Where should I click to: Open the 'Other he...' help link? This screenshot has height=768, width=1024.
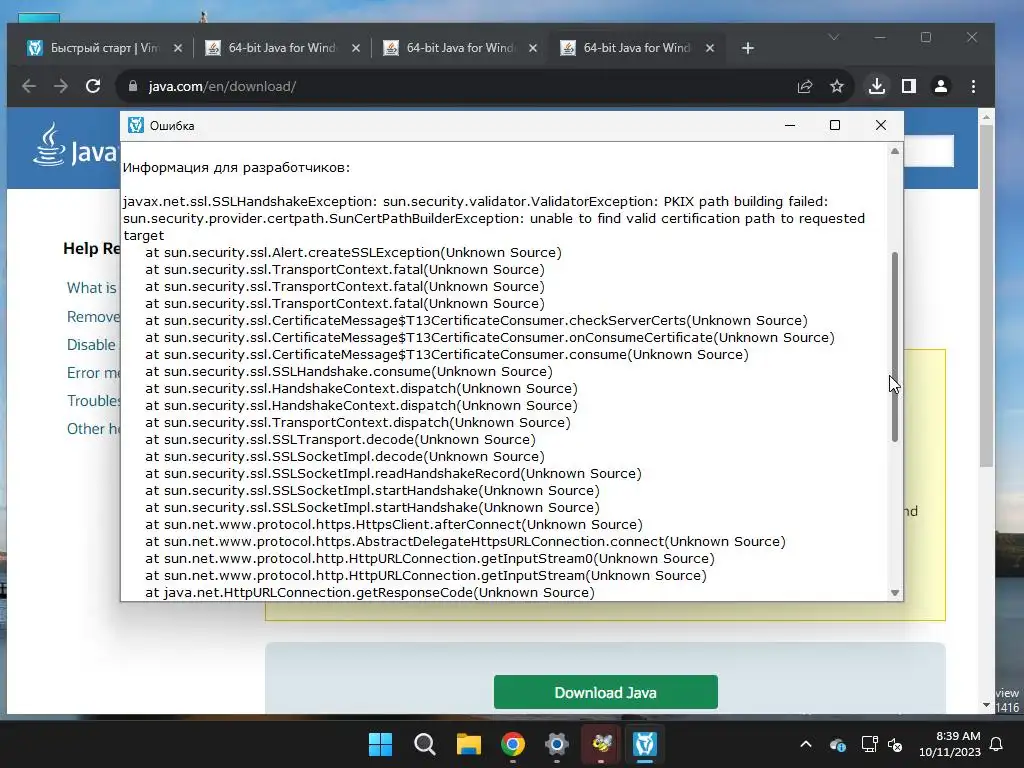point(93,429)
